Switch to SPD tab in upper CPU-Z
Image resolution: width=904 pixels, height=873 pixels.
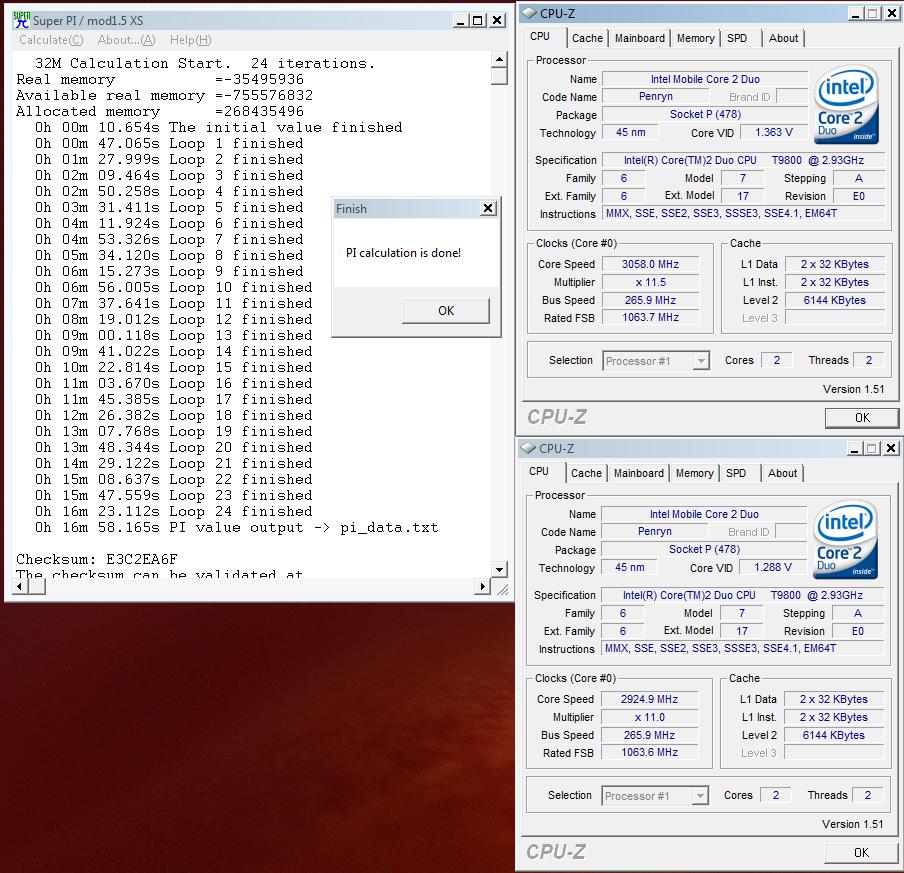[x=737, y=38]
